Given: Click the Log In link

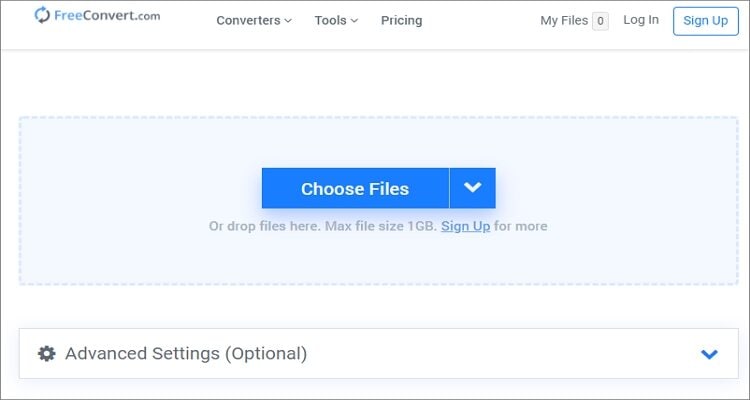Looking at the screenshot, I should pyautogui.click(x=641, y=20).
